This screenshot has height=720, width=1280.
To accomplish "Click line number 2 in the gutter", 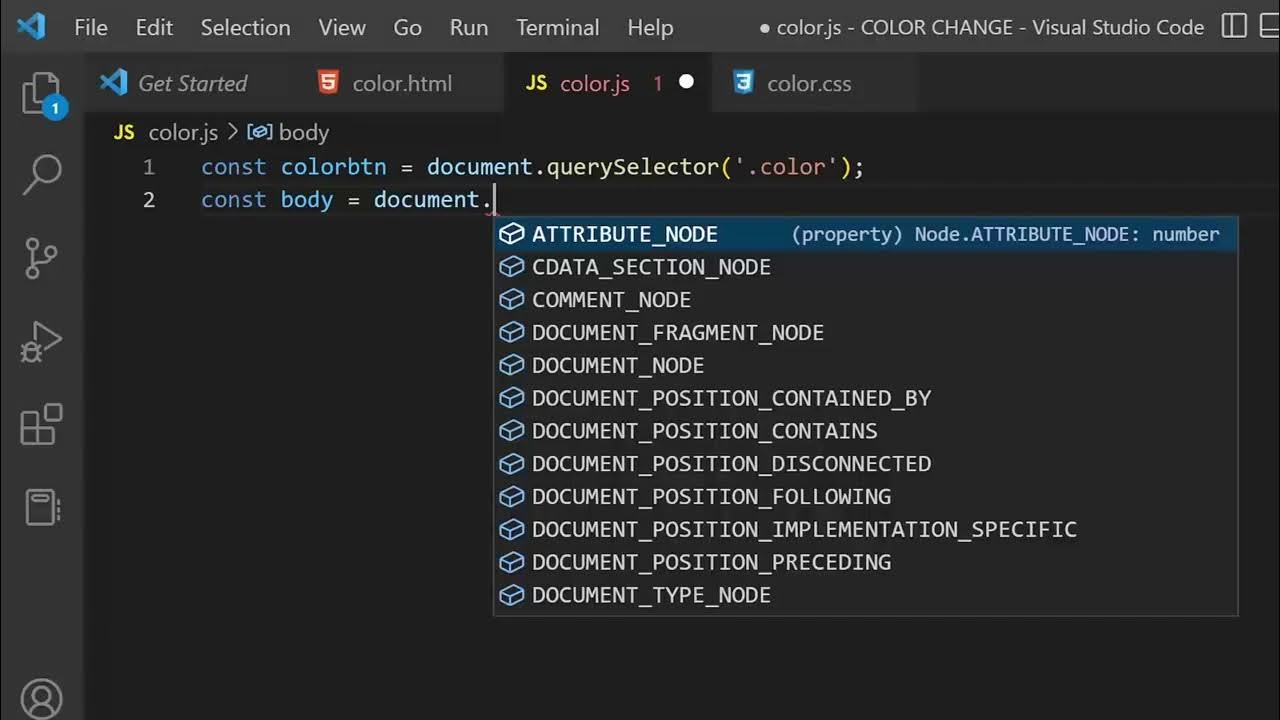I will click(x=148, y=200).
